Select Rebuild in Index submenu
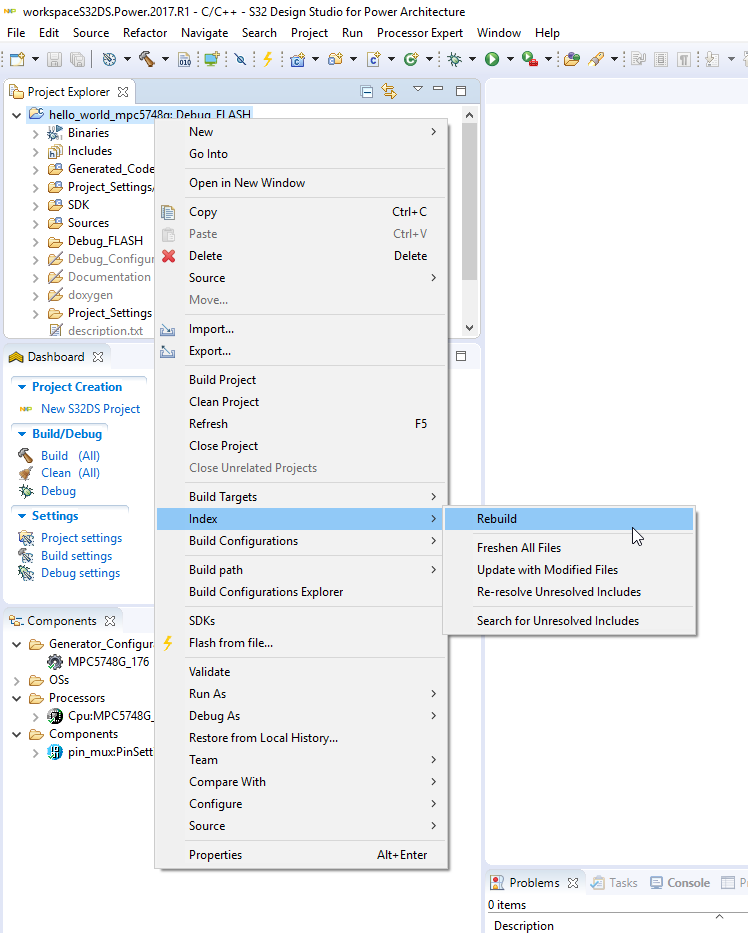Image resolution: width=748 pixels, height=933 pixels. tap(569, 519)
